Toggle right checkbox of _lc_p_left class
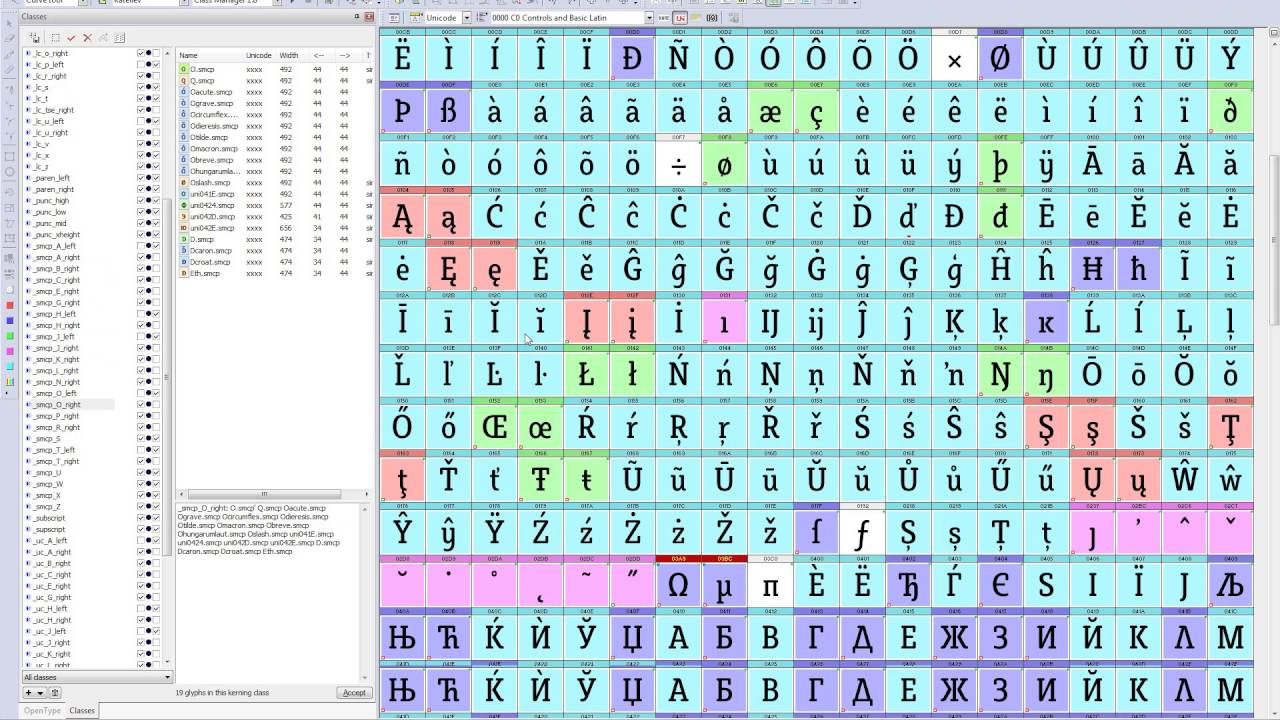Viewport: 1280px width, 720px height. 156,64
